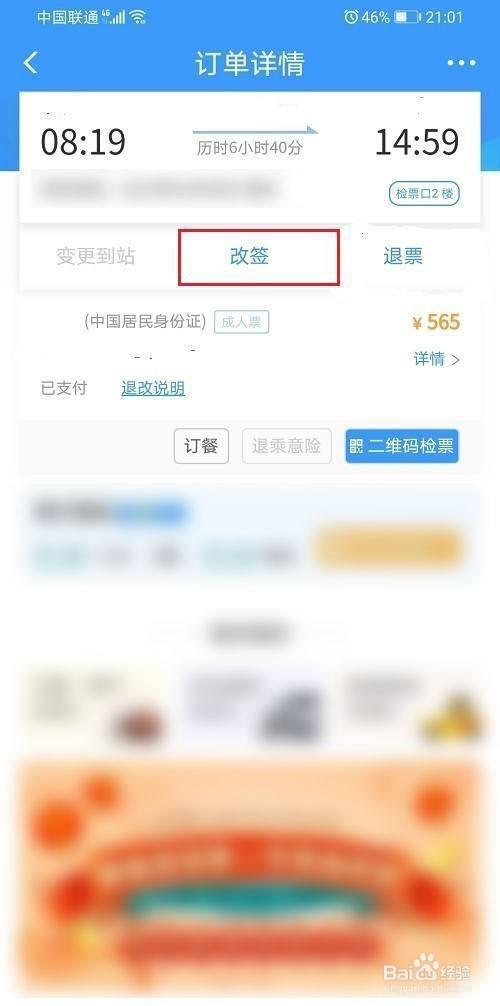Screen dimensions: 500x1006
Task: Tap the 检票口2楼 badge
Action: (x=424, y=194)
